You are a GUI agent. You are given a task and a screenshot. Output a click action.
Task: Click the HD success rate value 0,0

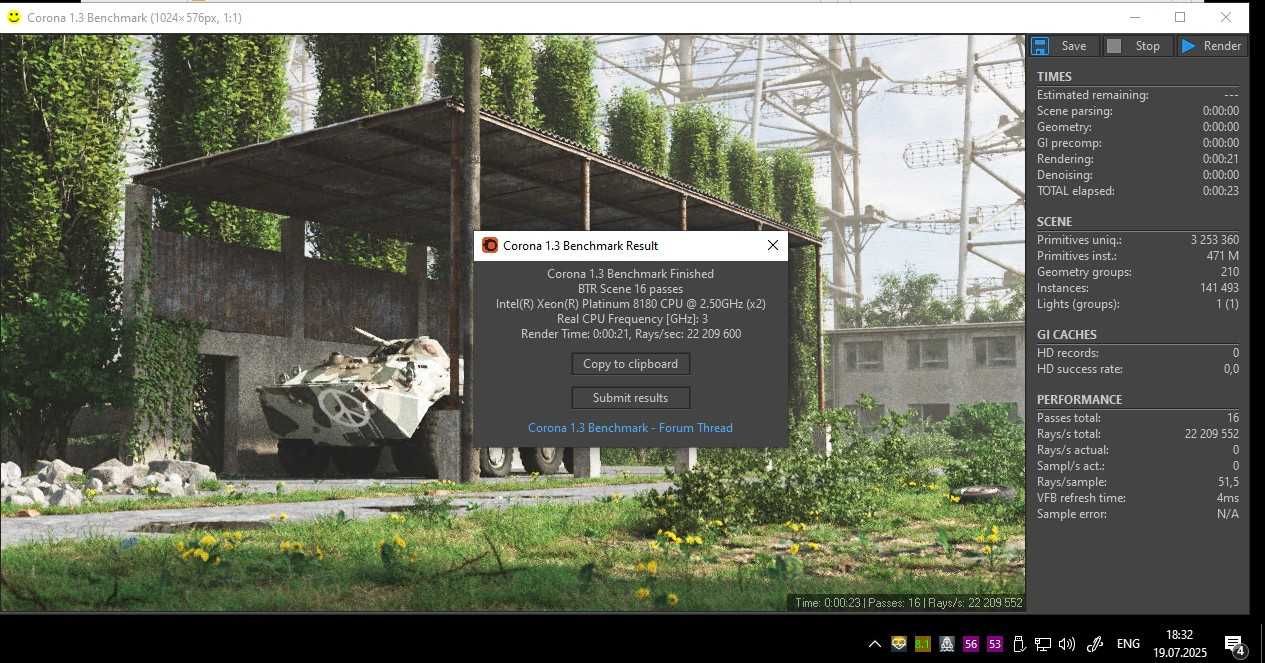[x=1231, y=369]
